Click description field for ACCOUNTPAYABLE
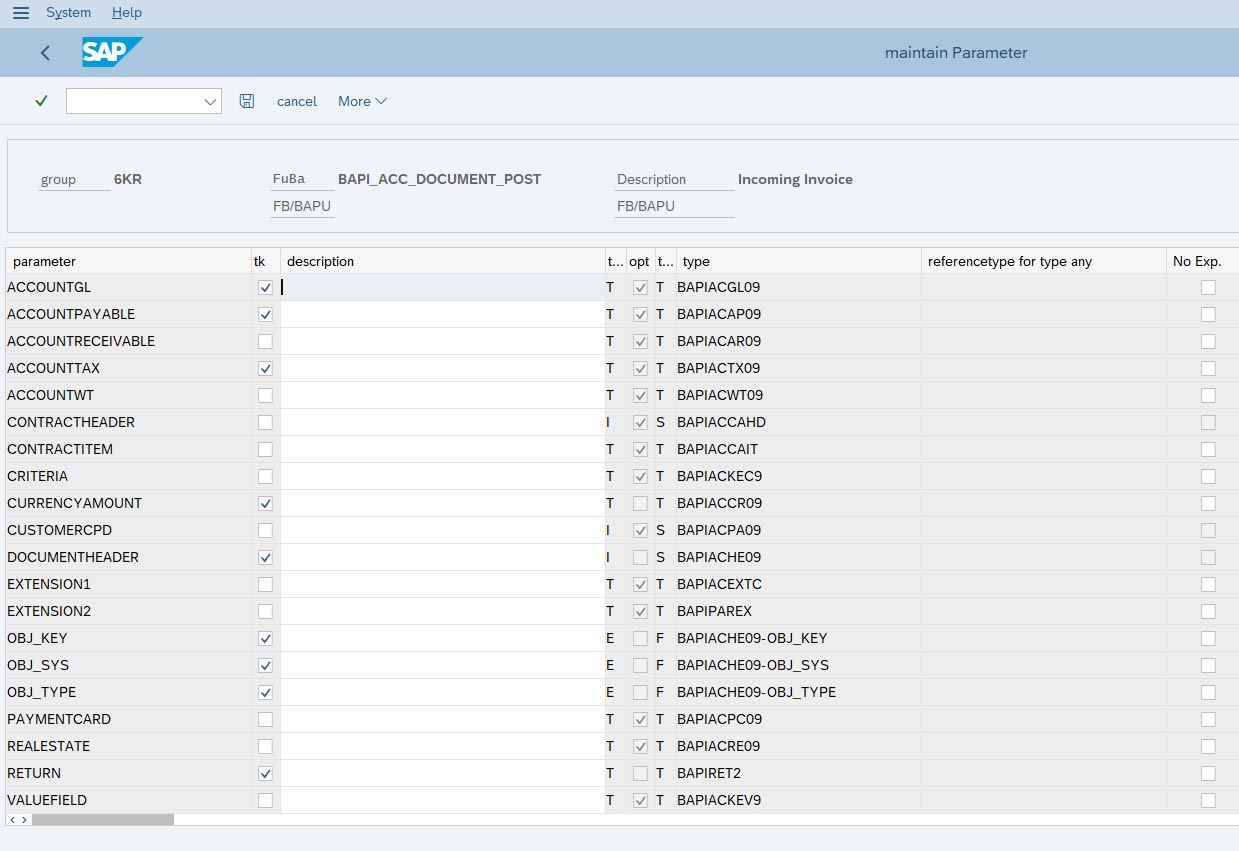 (442, 314)
